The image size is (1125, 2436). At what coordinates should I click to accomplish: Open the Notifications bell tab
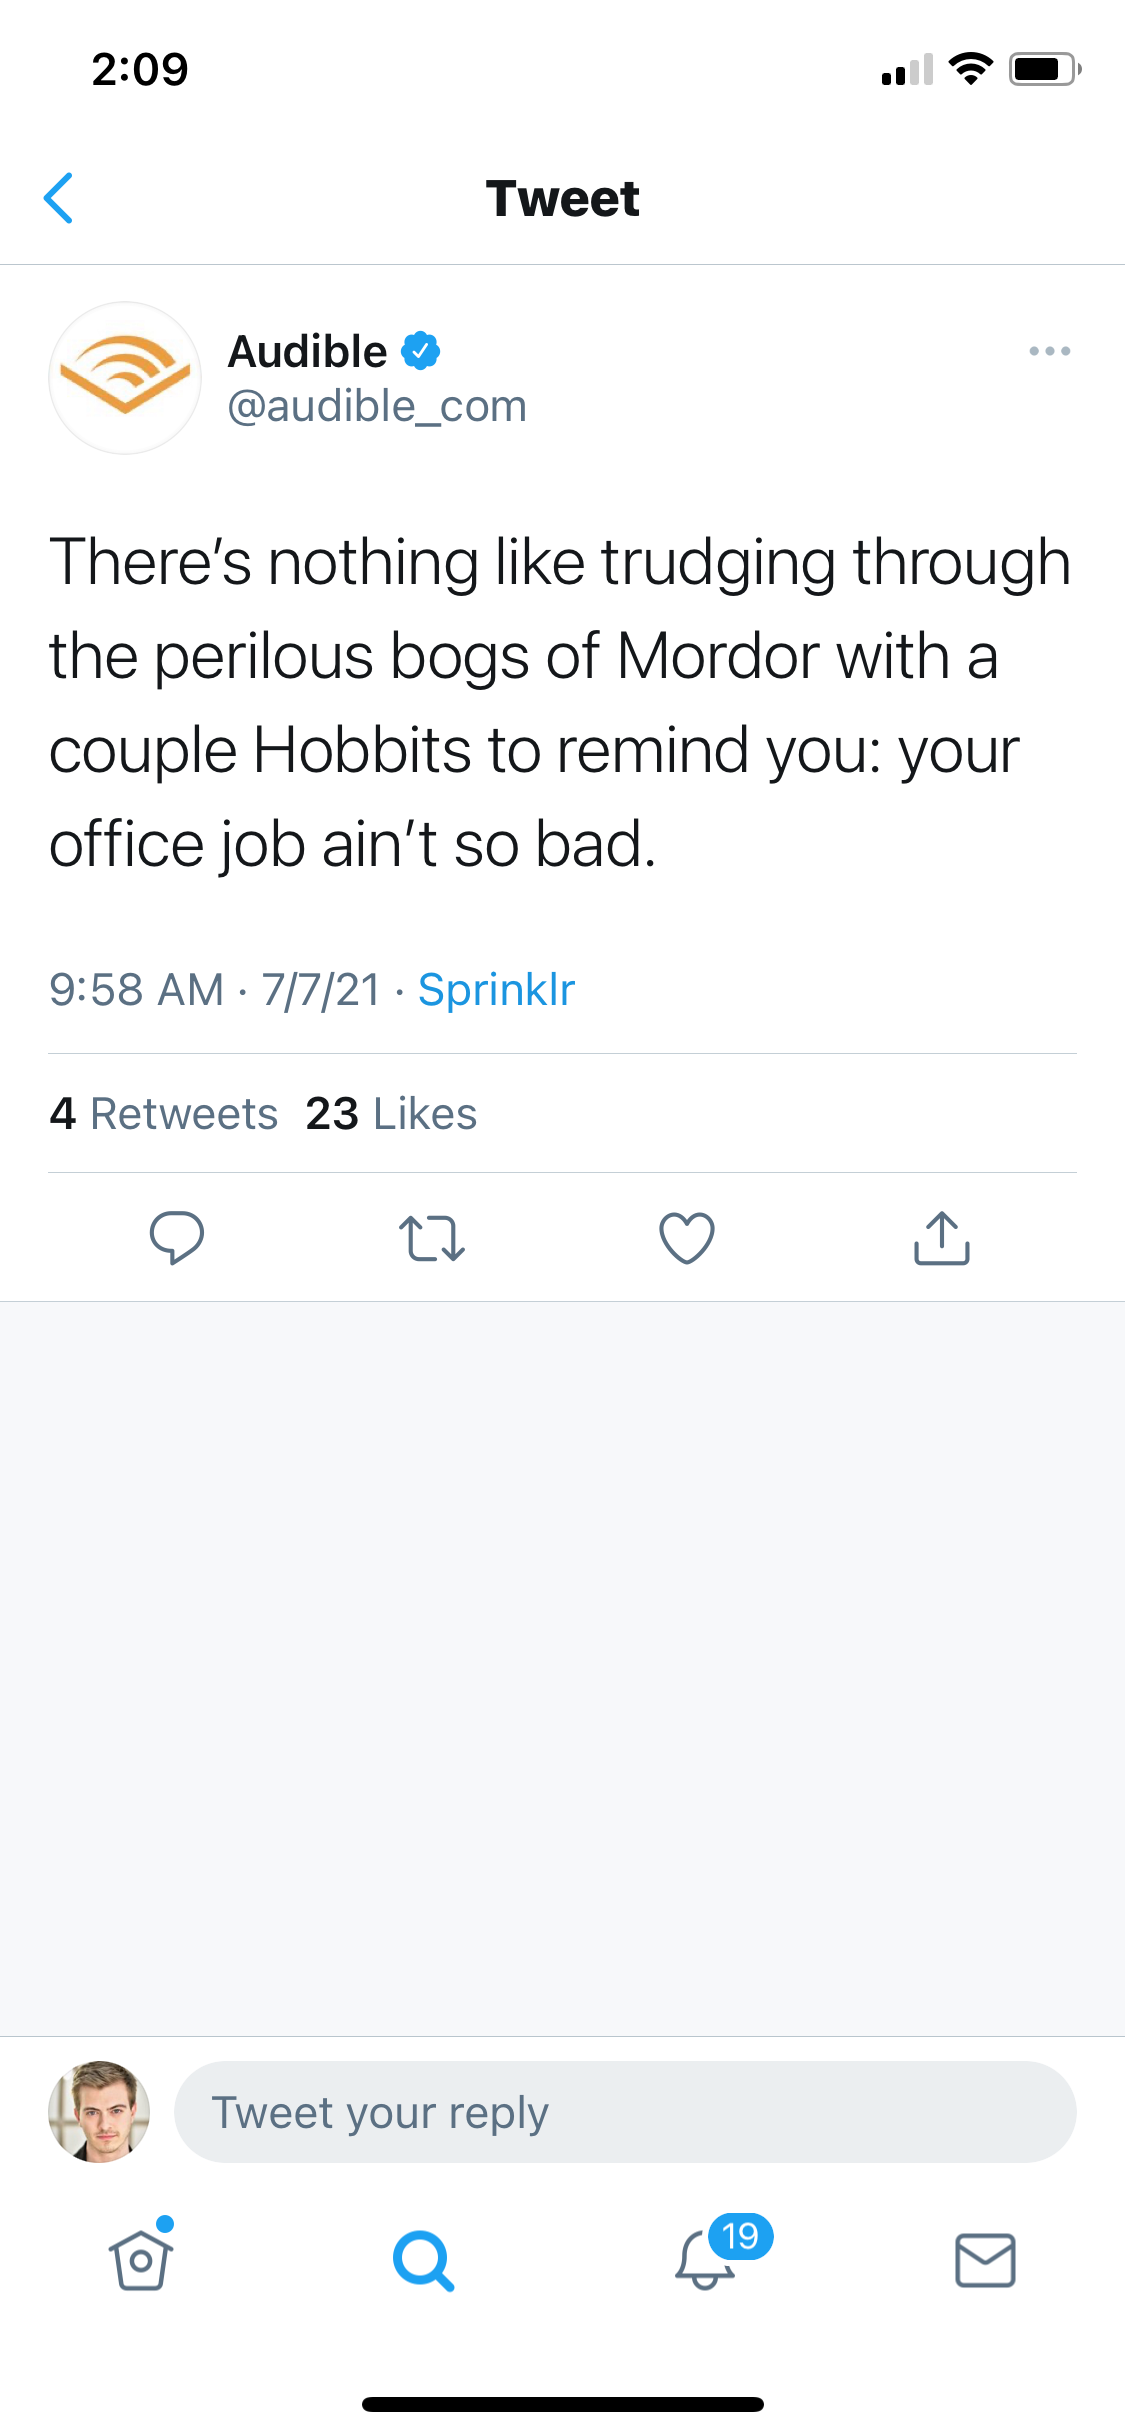pos(706,2260)
